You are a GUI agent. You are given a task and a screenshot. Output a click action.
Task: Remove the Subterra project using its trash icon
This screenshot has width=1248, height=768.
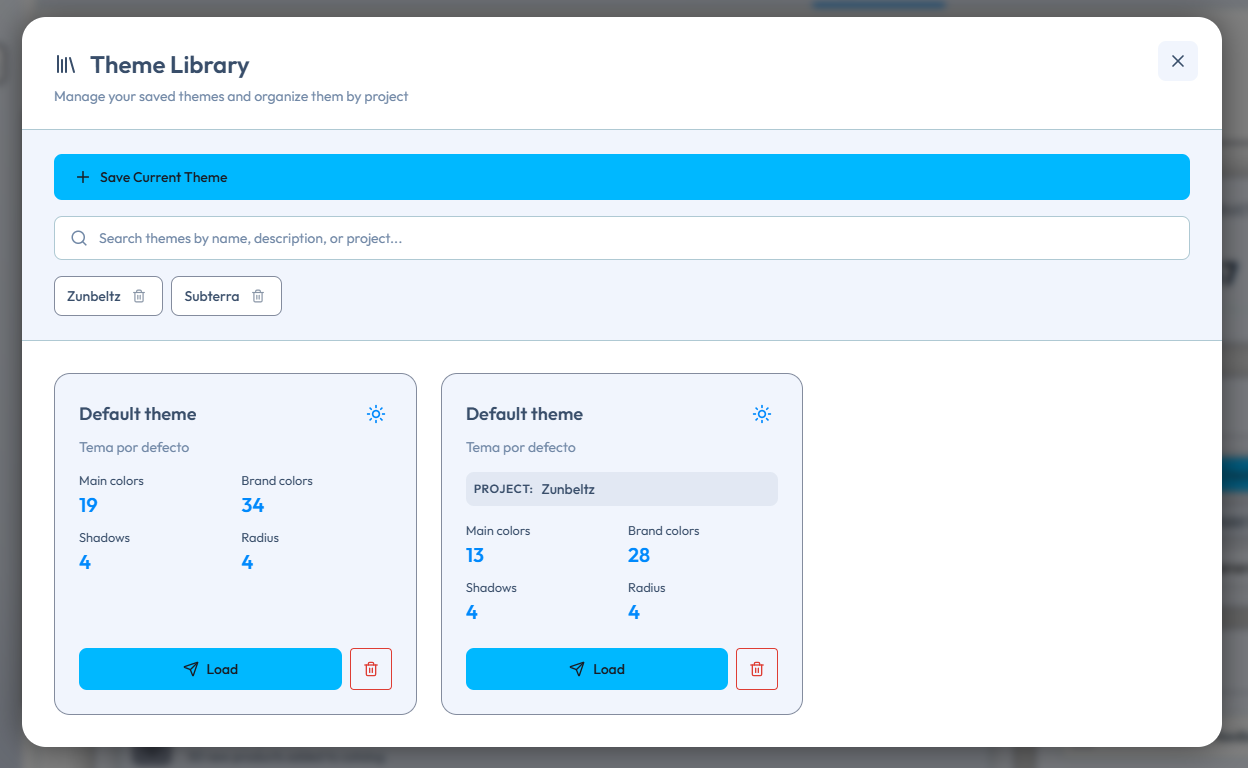pyautogui.click(x=258, y=296)
